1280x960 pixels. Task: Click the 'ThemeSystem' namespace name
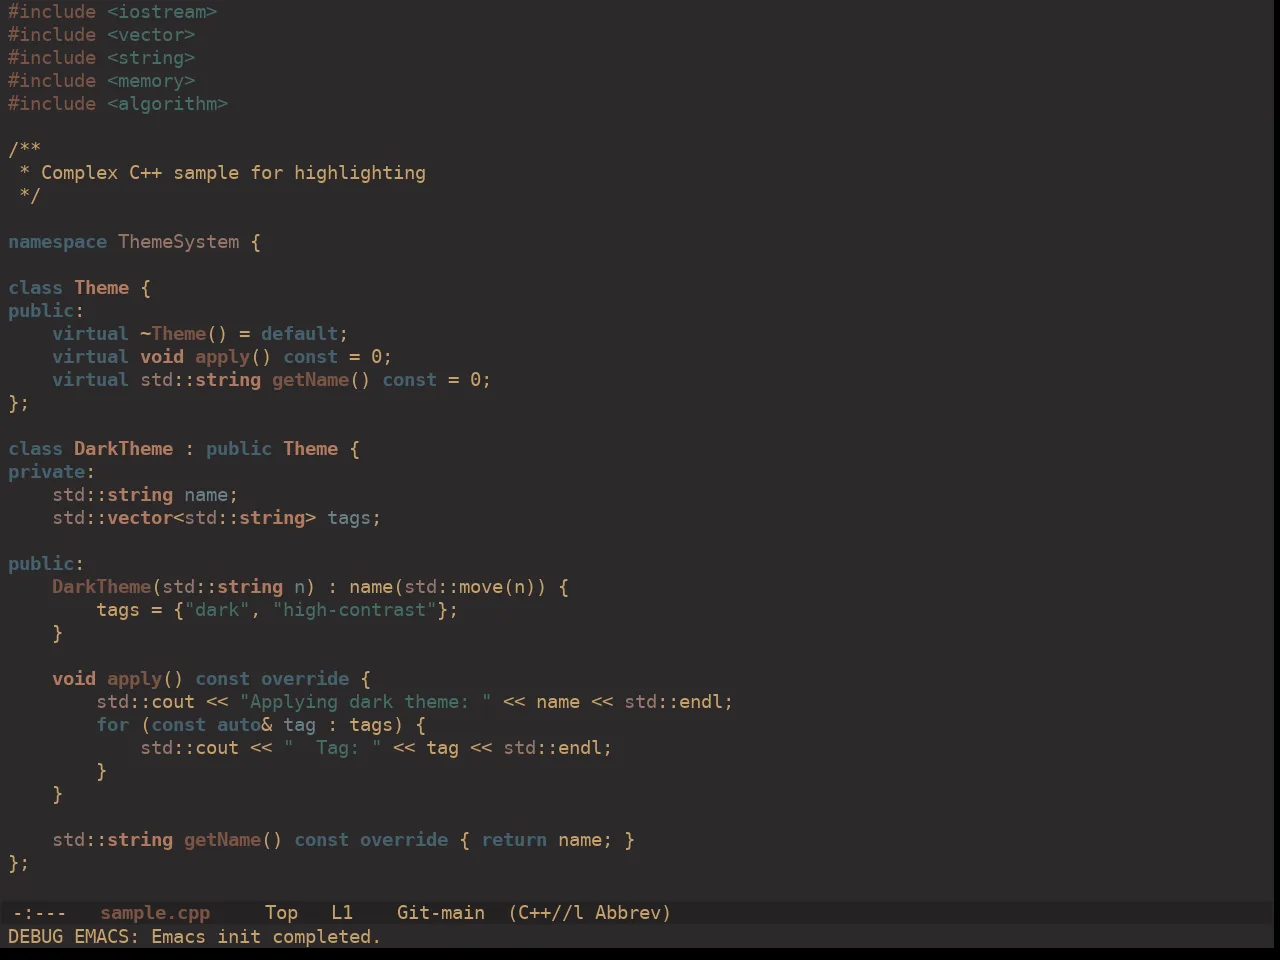pos(179,242)
